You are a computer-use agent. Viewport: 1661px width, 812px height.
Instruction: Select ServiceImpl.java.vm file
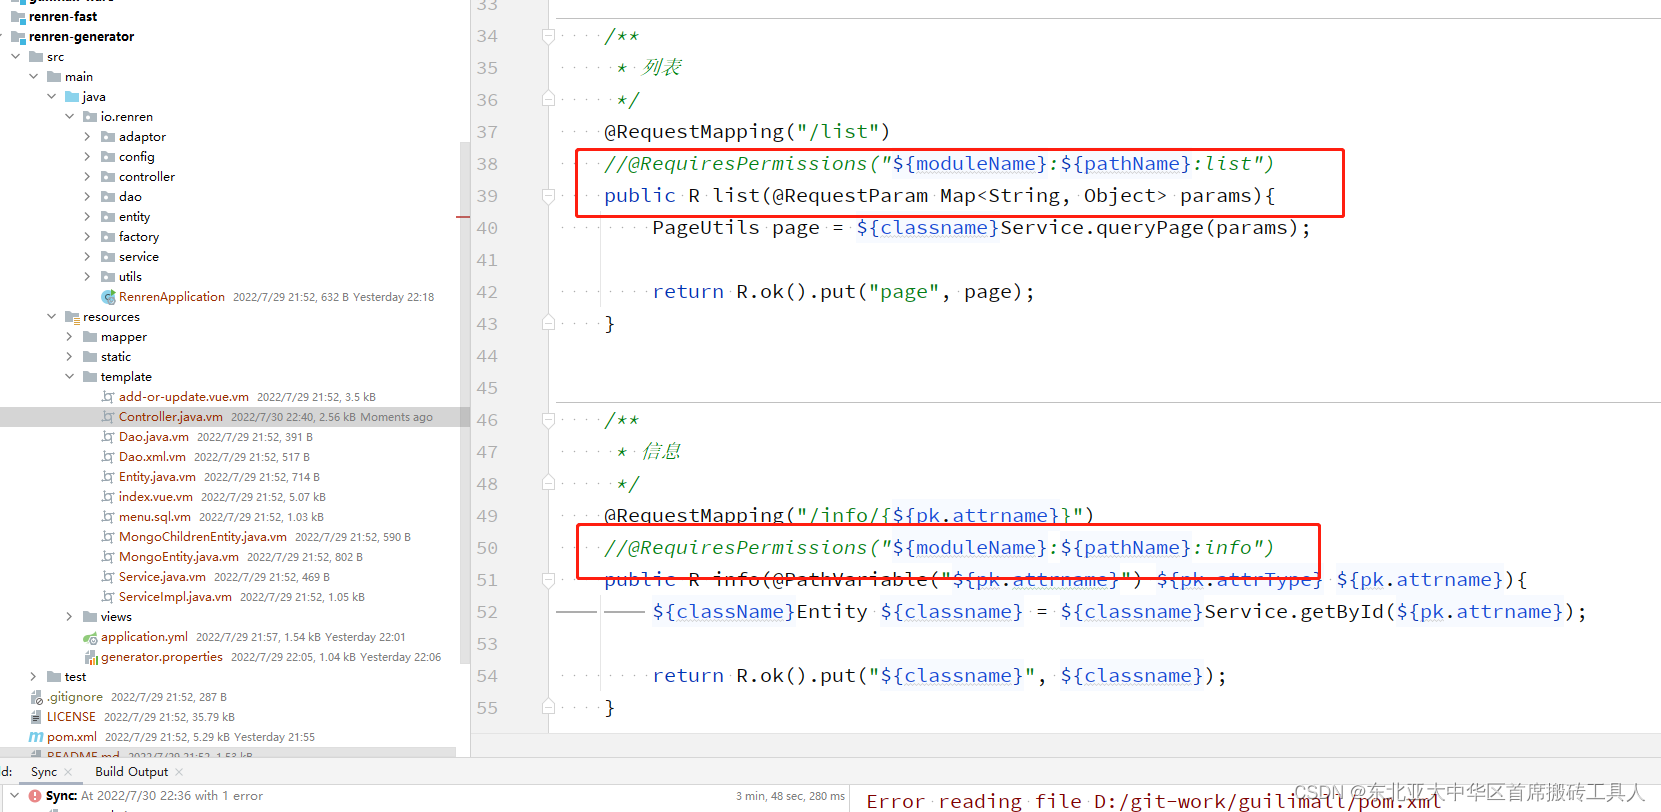pos(175,597)
